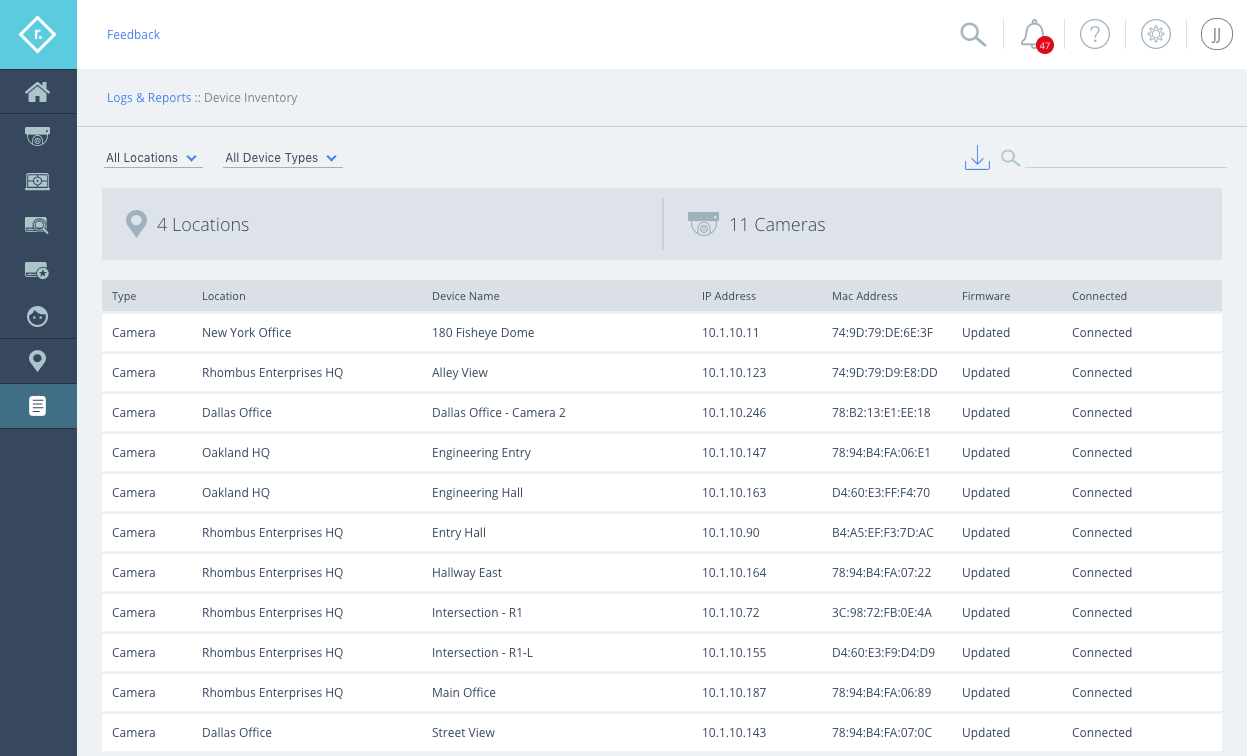Open the laptop target icon in the sidebar
The image size is (1259, 756).
coord(38,181)
